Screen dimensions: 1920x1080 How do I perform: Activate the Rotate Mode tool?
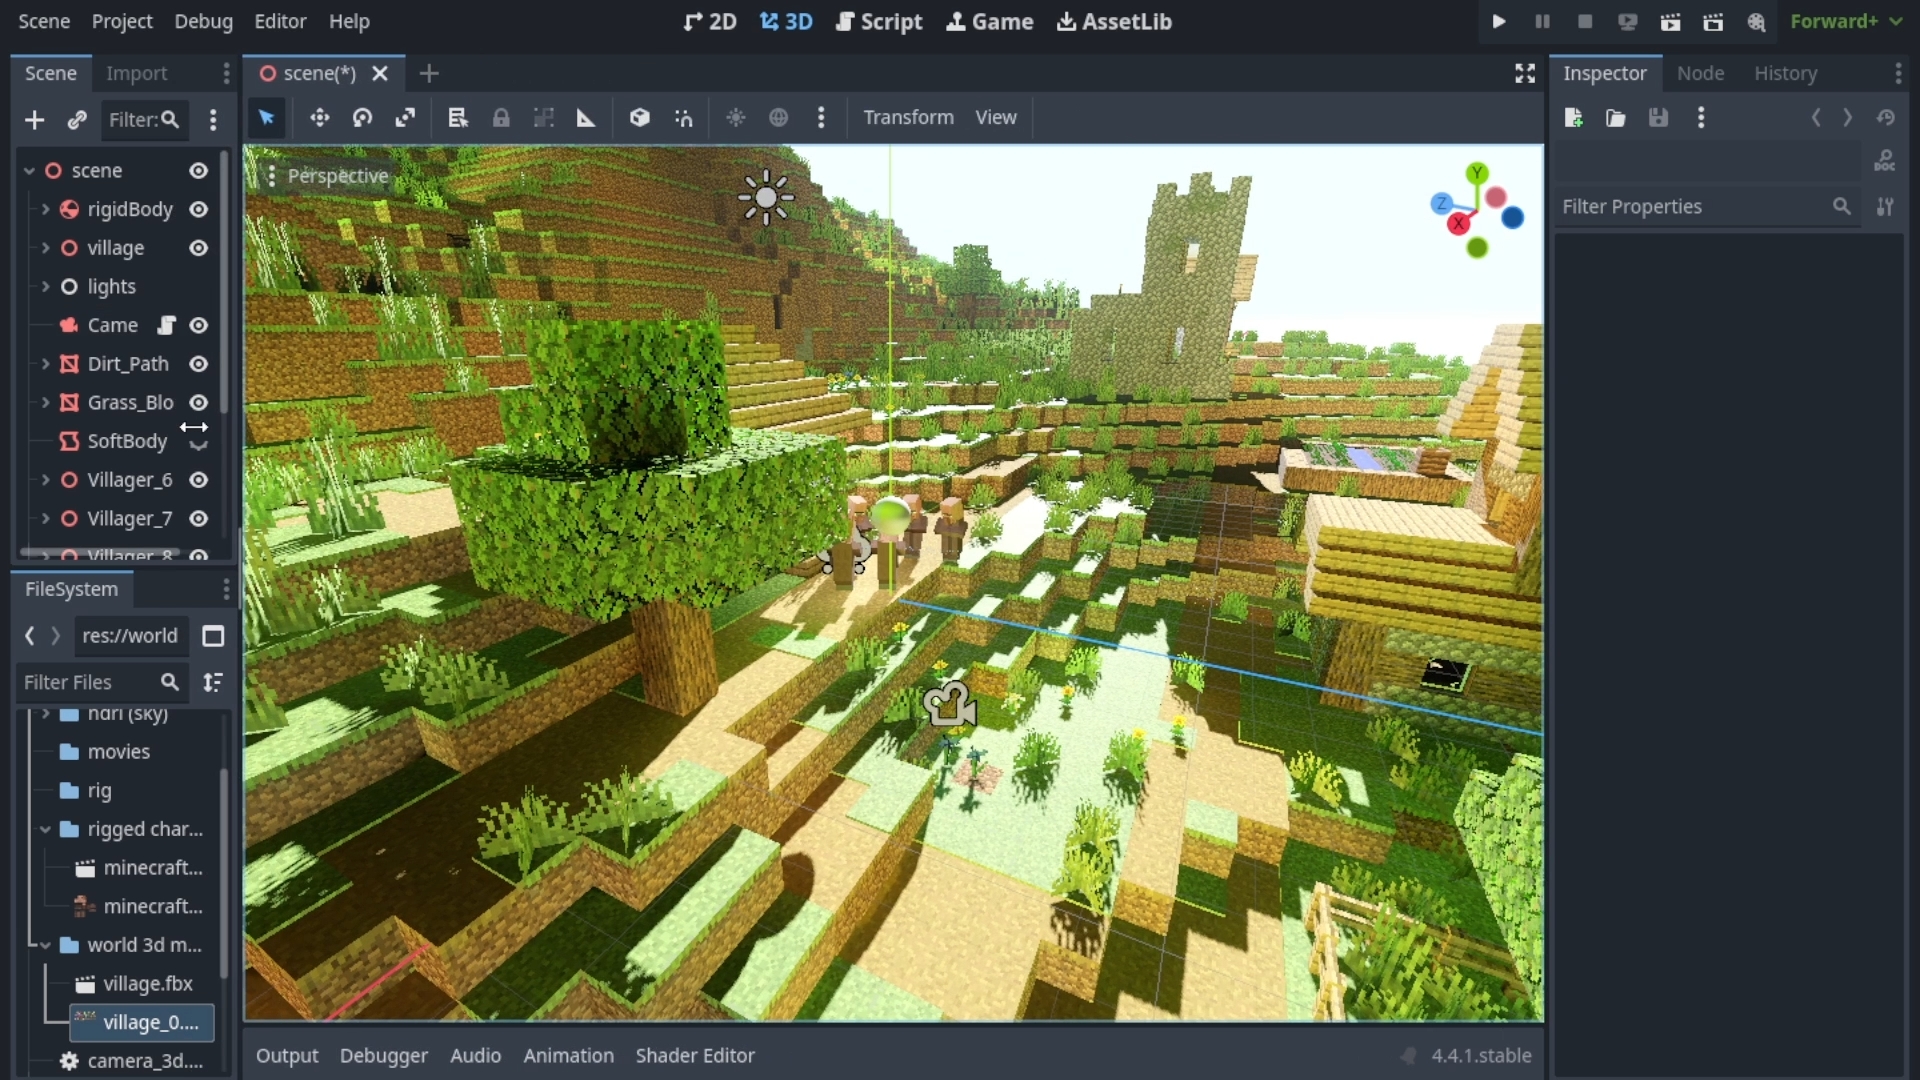coord(362,118)
